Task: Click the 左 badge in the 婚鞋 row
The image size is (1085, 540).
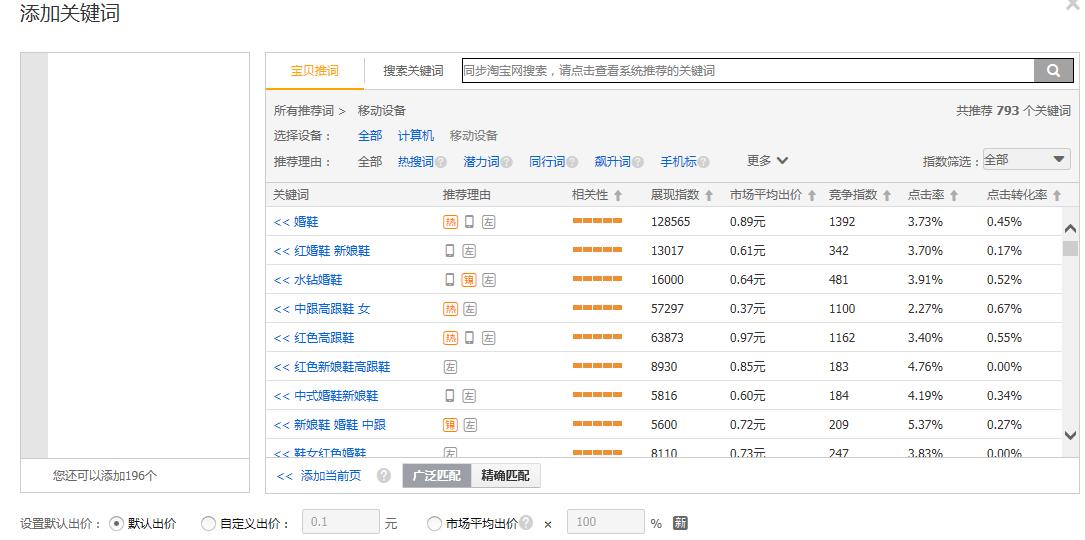Action: (489, 222)
